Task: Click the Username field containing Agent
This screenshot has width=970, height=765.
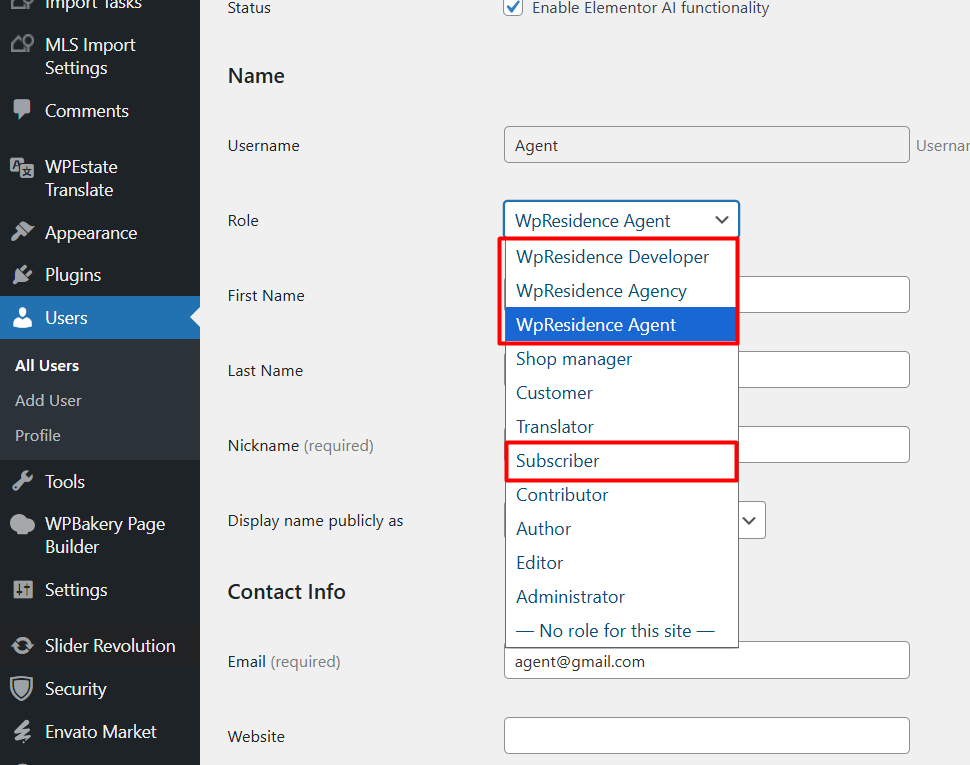Action: click(x=706, y=145)
